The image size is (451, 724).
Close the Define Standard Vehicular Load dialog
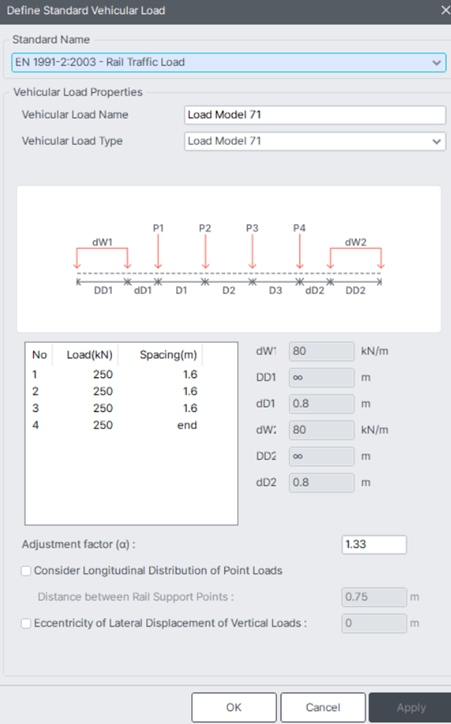pos(445,10)
